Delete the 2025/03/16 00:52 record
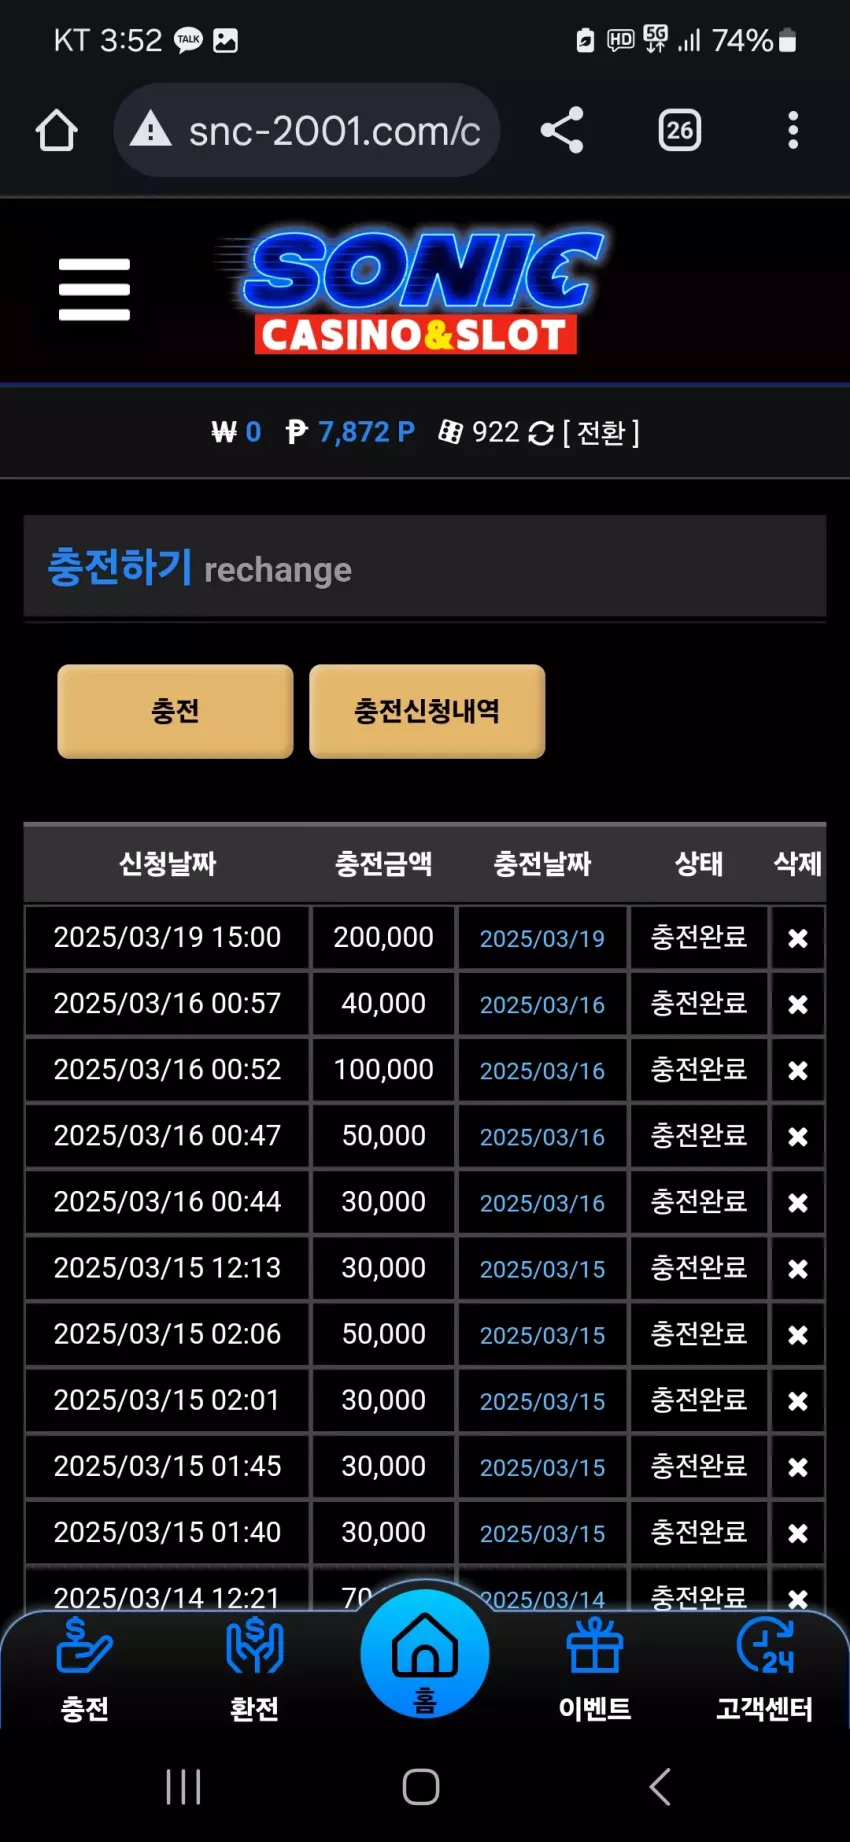Screen dimensions: 850x1842 coord(798,1070)
